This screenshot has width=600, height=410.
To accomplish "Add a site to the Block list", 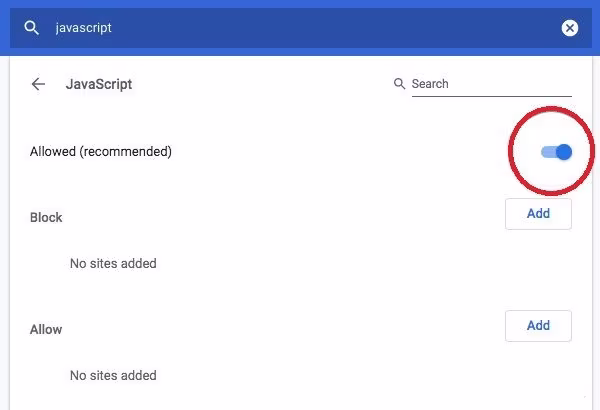I will click(x=538, y=214).
